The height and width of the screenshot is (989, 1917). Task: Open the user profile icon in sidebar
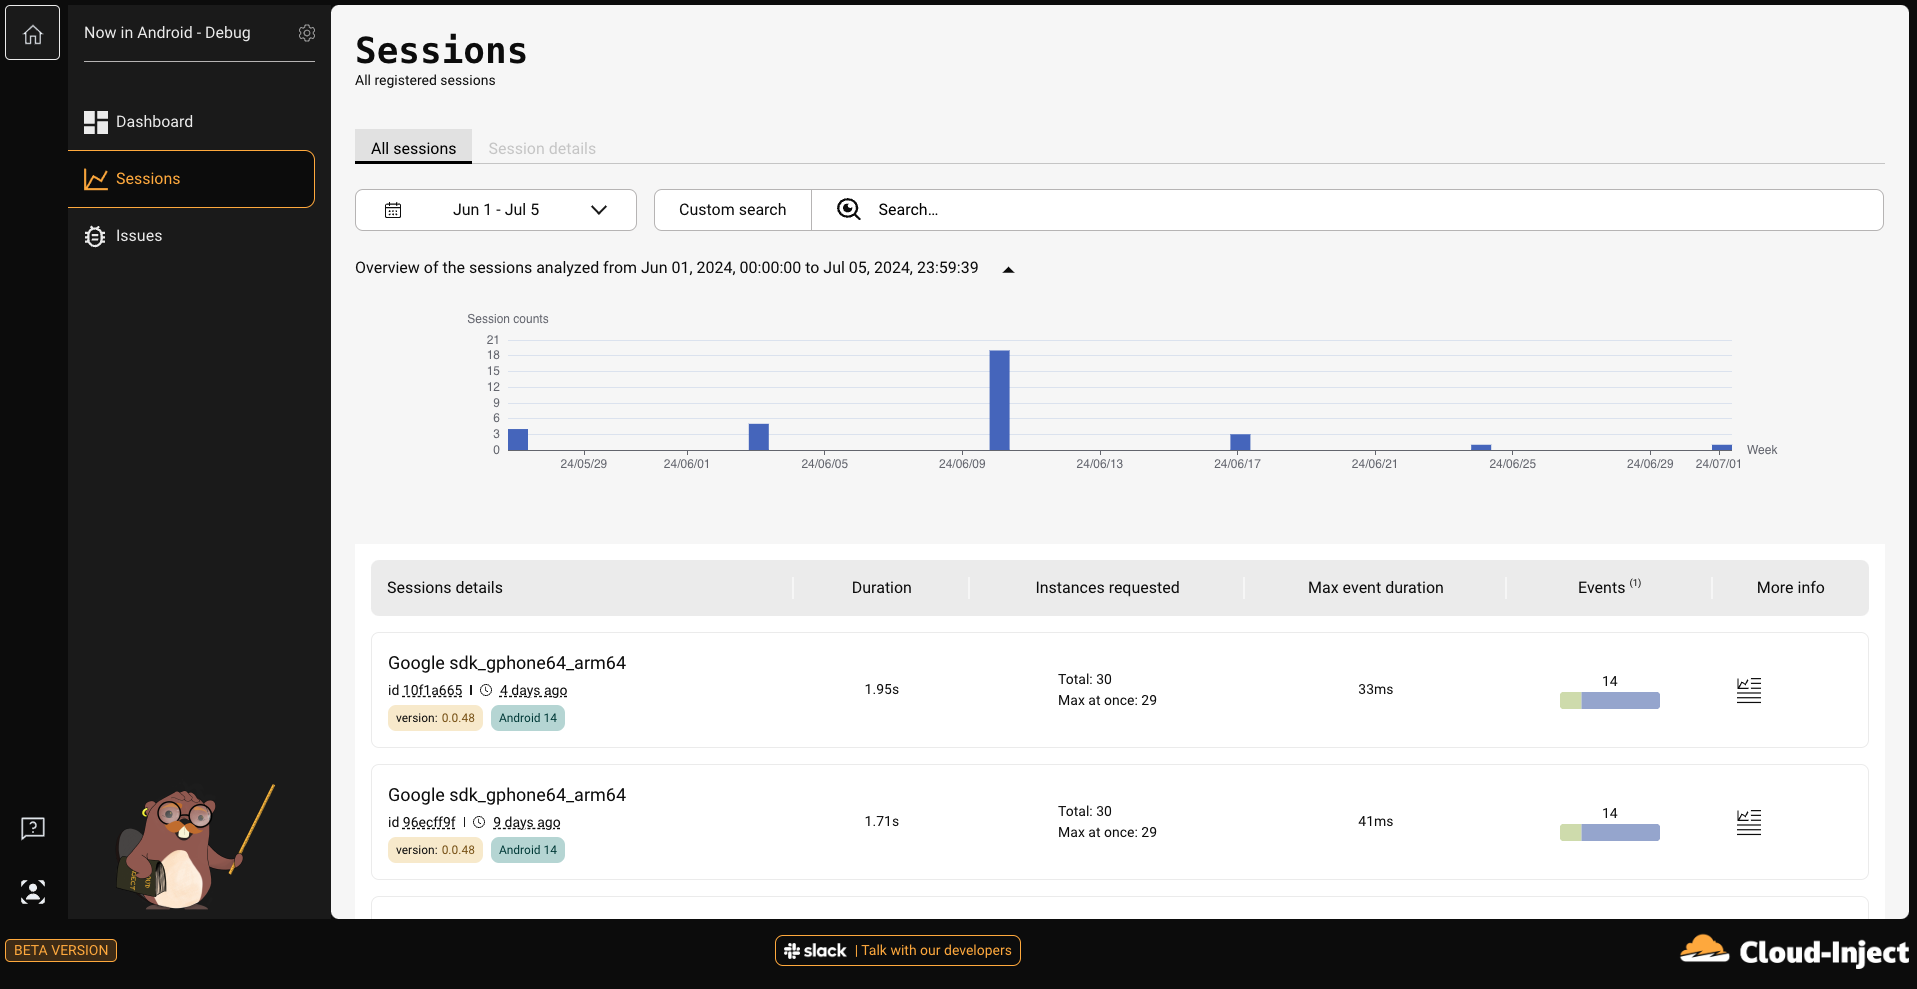tap(33, 892)
